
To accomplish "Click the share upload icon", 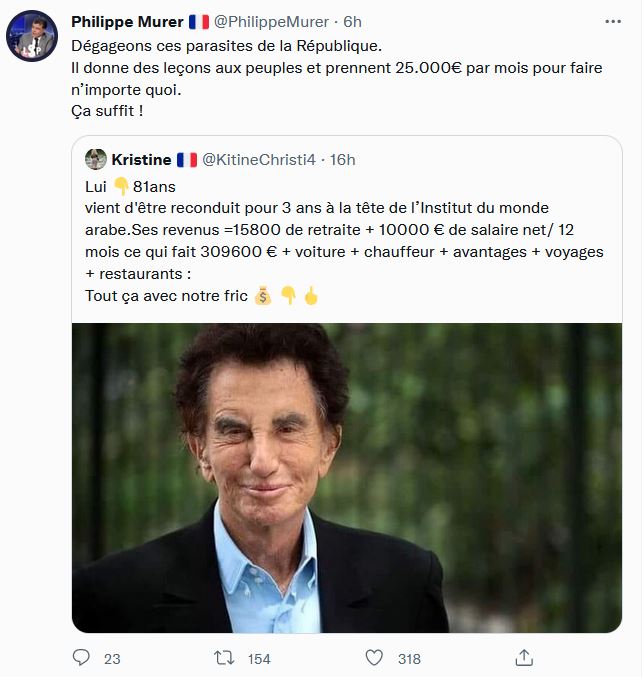I will point(523,658).
